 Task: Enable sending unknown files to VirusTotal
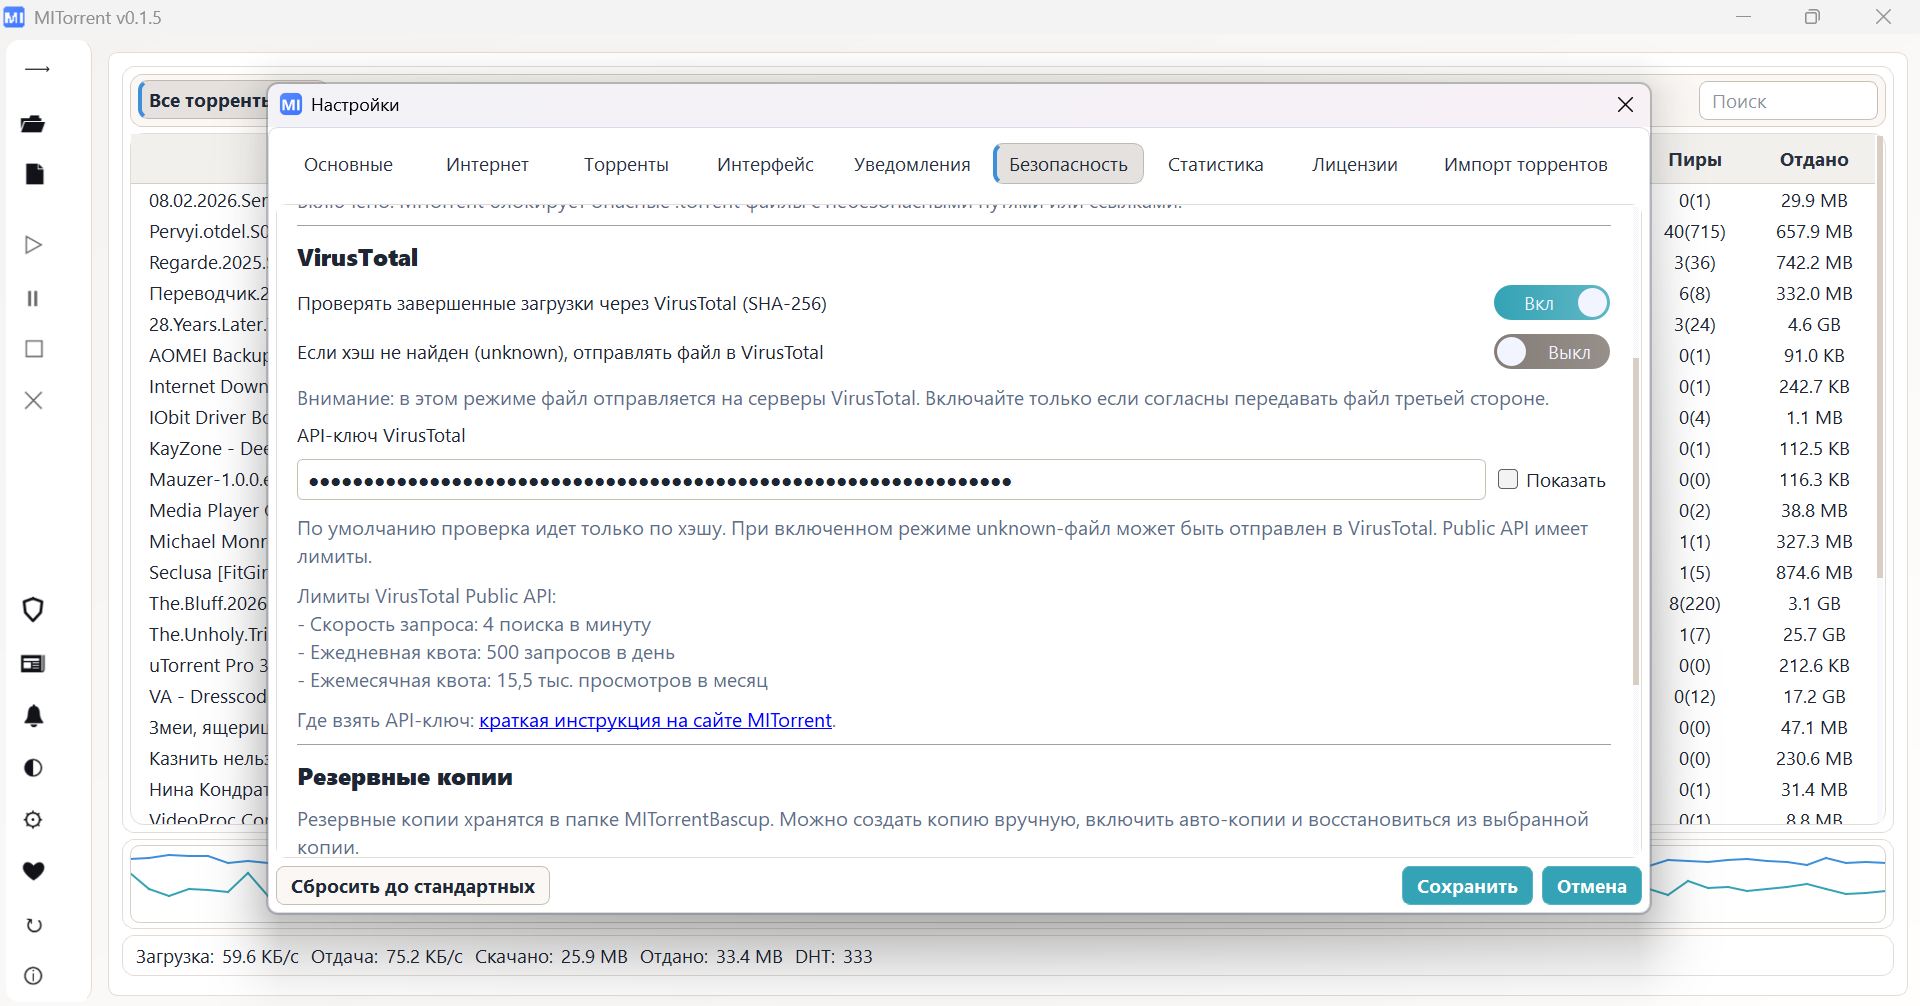pyautogui.click(x=1551, y=352)
